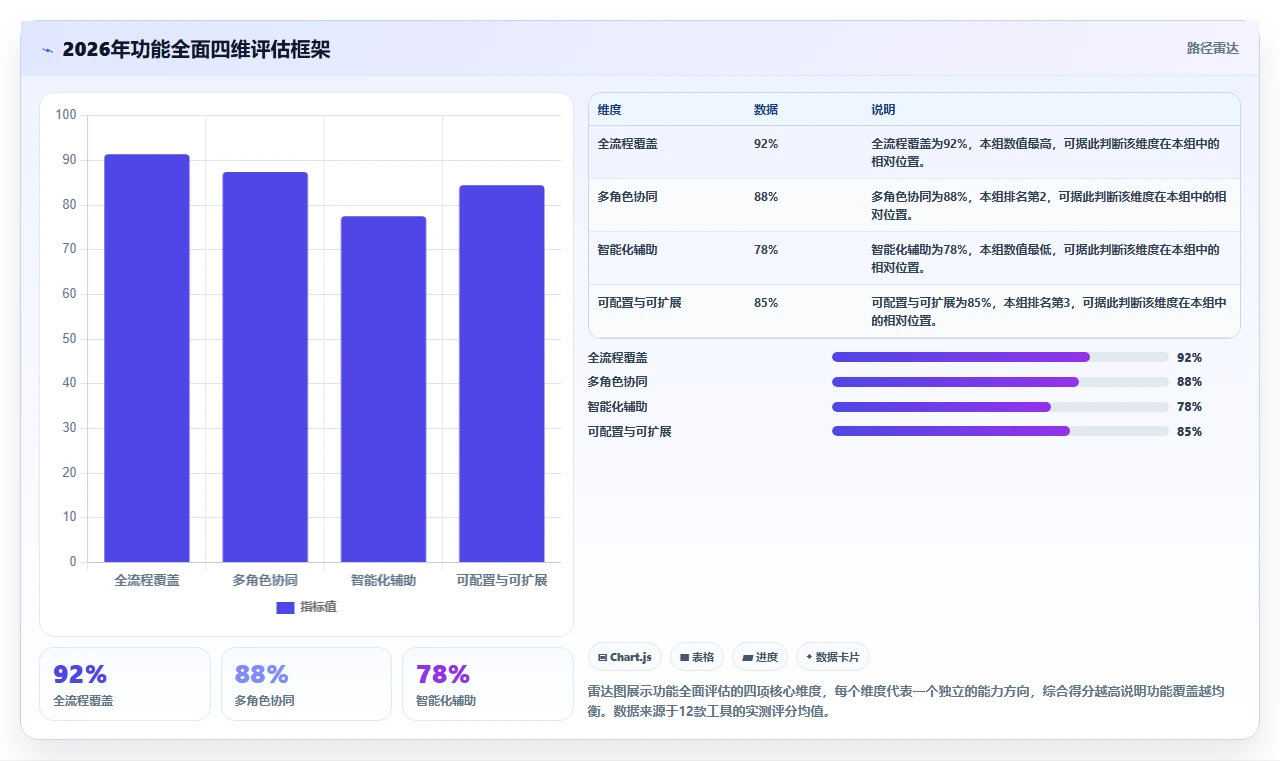Select the 可配置与可扩展 cell in the table
1280x761 pixels.
tap(640, 303)
